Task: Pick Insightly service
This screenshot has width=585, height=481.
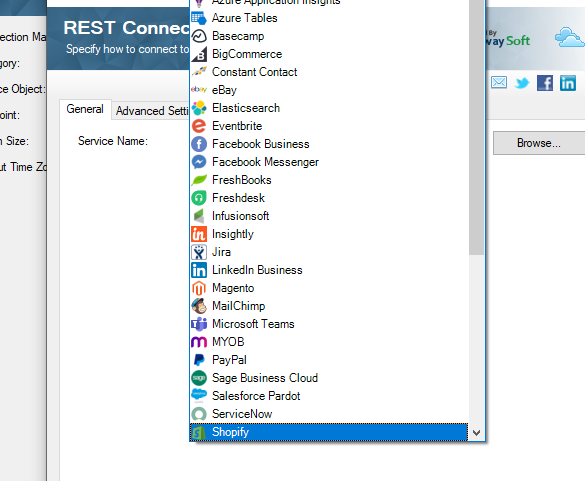Action: coord(329,234)
